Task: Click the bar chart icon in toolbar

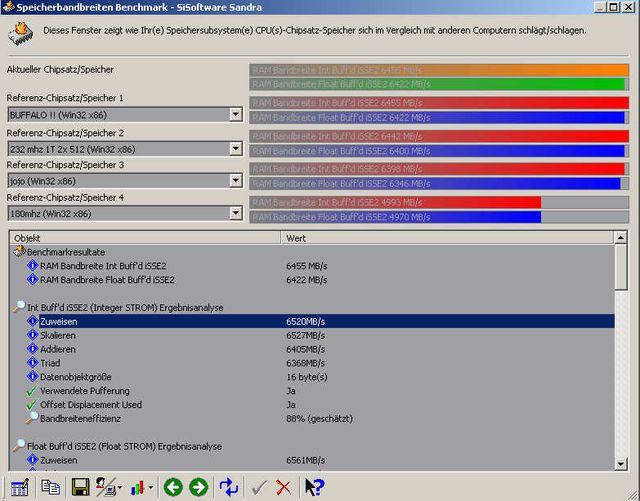Action: (138, 488)
